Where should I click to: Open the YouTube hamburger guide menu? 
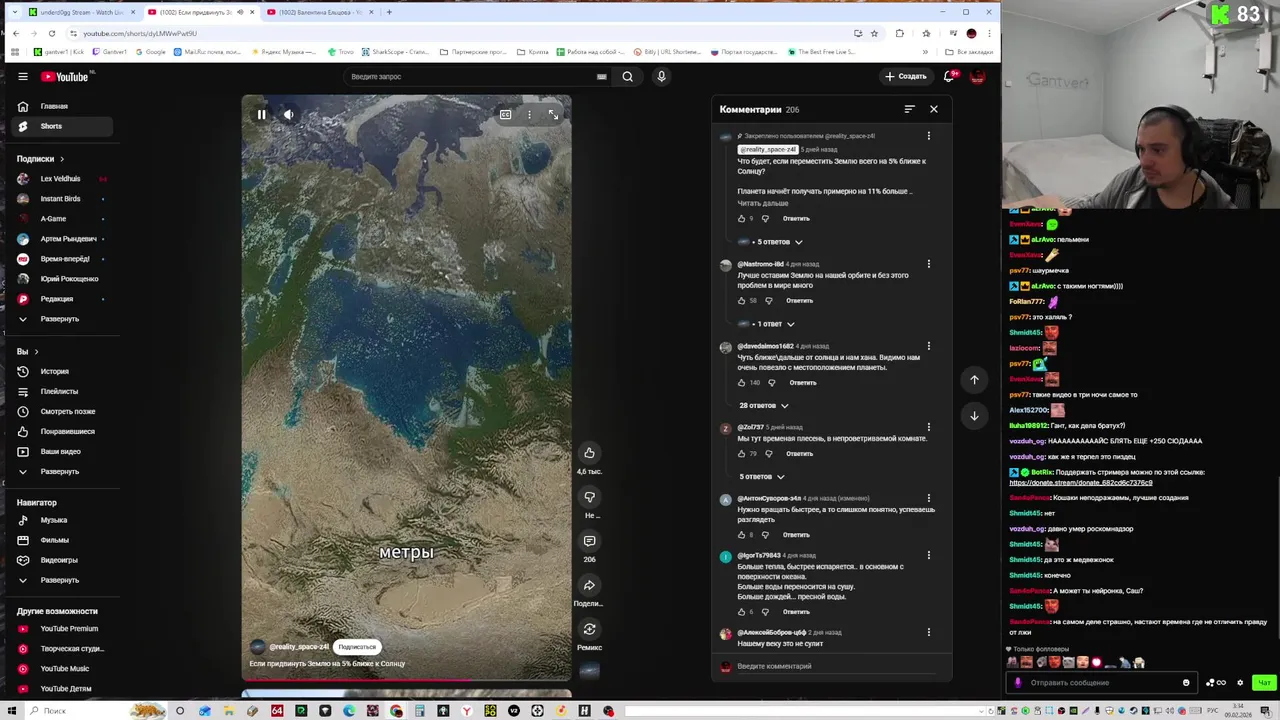point(22,76)
